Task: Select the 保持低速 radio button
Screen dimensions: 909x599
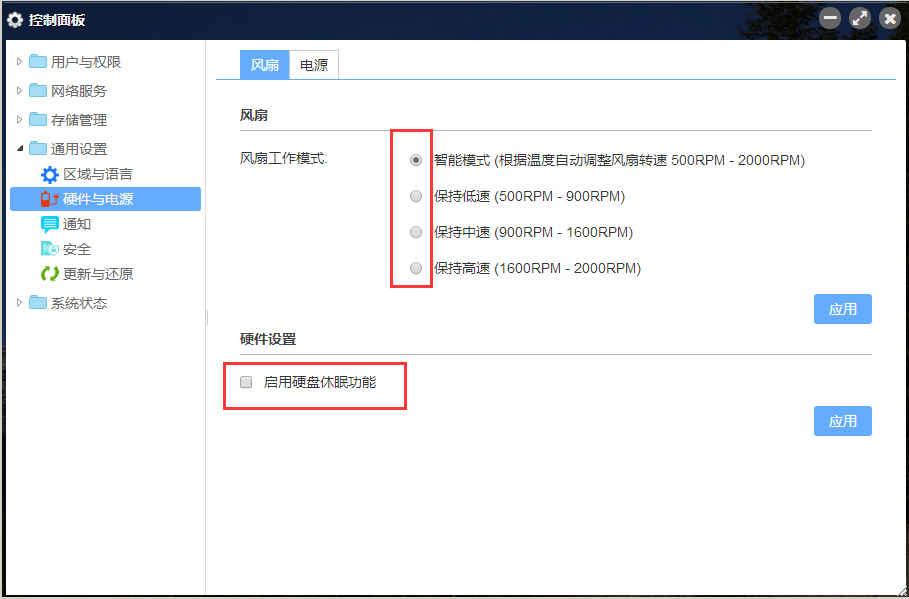Action: click(416, 196)
